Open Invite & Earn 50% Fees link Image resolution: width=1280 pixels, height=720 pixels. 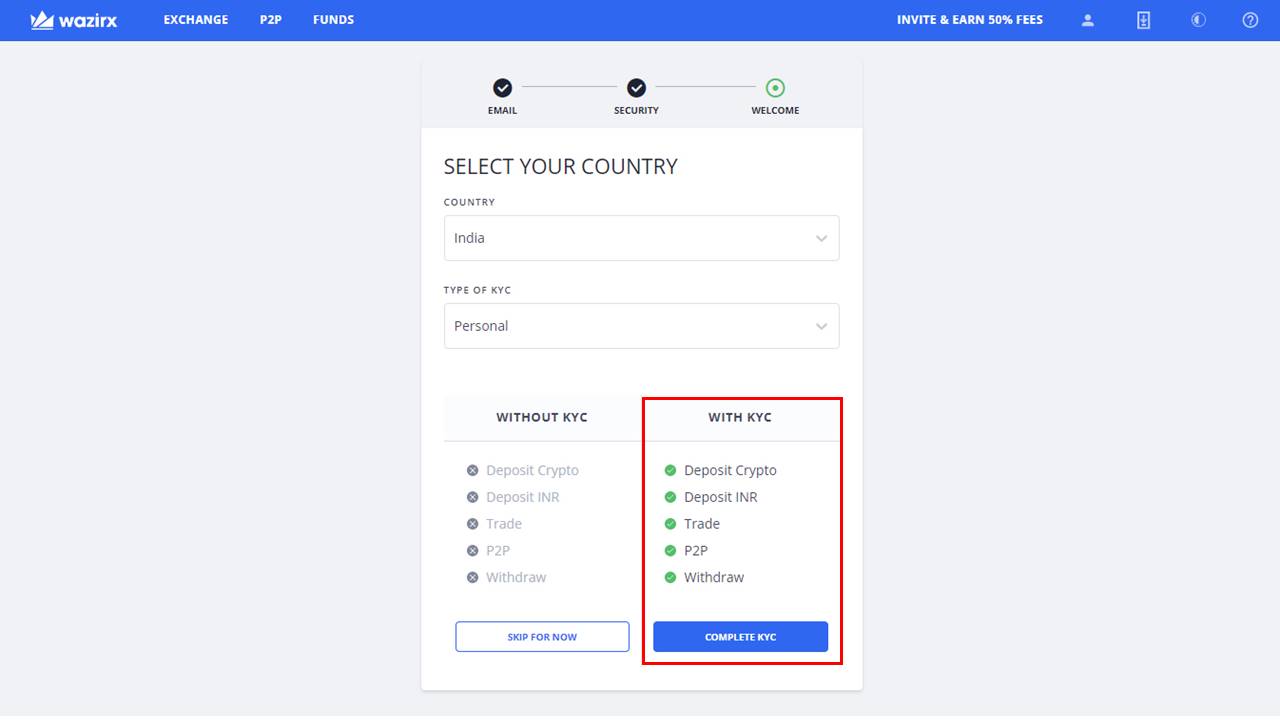click(970, 20)
